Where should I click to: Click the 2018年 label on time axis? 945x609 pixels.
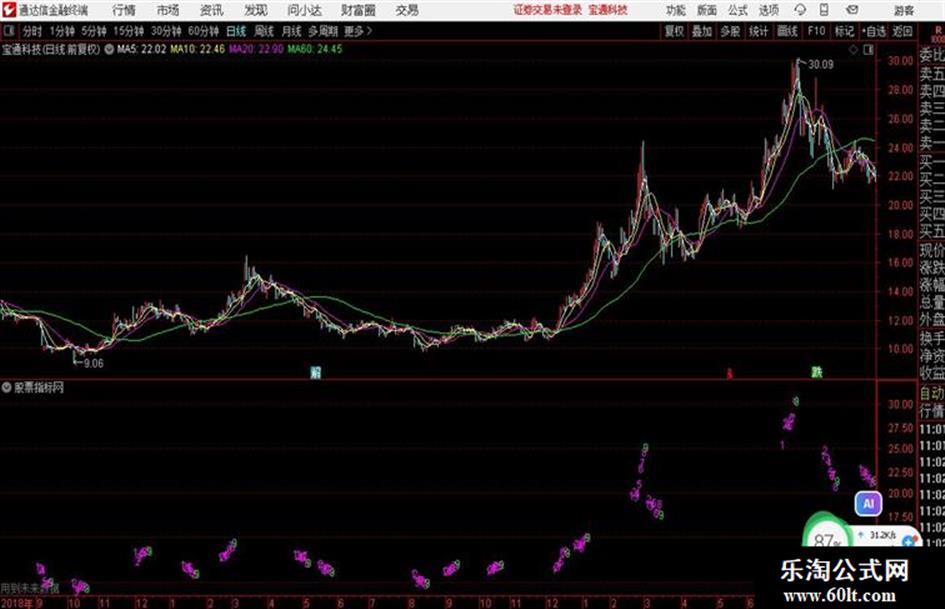[17, 602]
